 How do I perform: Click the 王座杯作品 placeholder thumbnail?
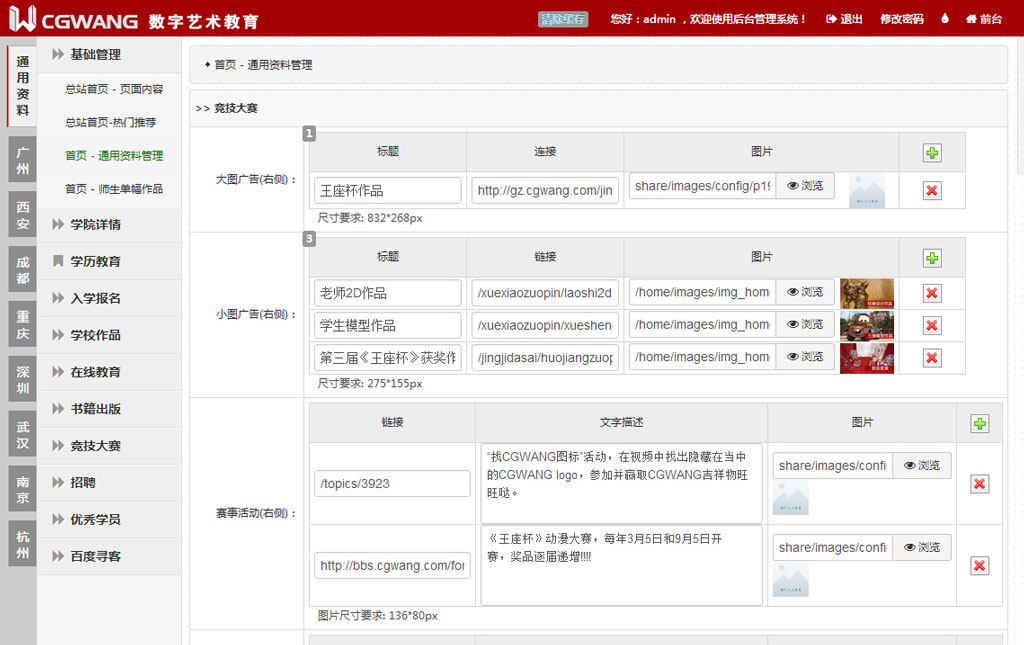(x=867, y=191)
